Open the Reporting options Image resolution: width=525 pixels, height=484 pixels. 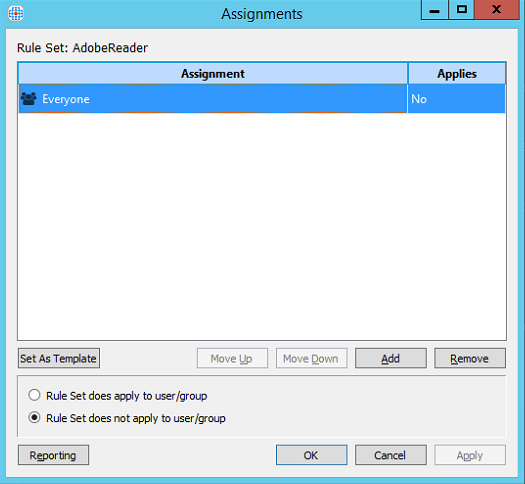pos(53,455)
